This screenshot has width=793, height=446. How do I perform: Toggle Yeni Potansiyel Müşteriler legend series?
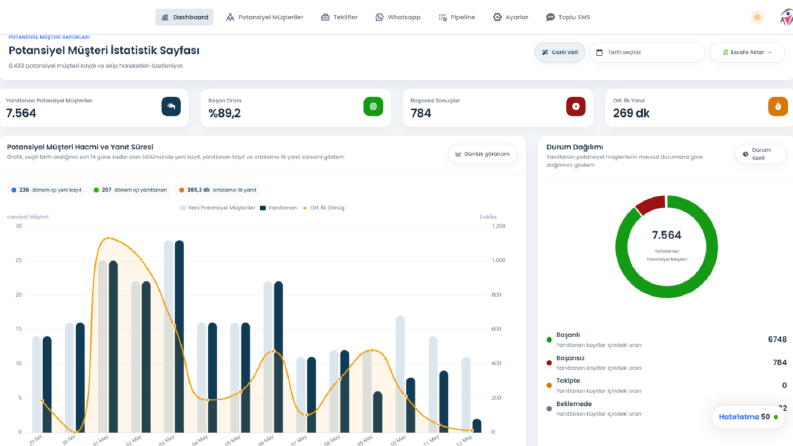[x=217, y=208]
